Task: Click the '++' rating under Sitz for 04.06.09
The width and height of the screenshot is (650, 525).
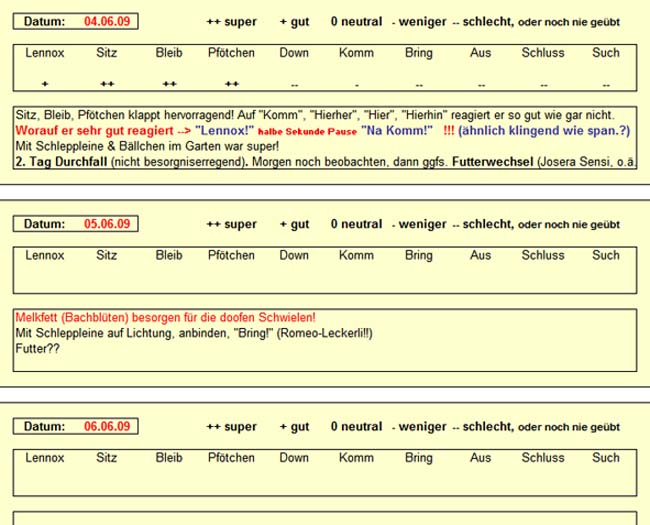Action: [x=107, y=84]
